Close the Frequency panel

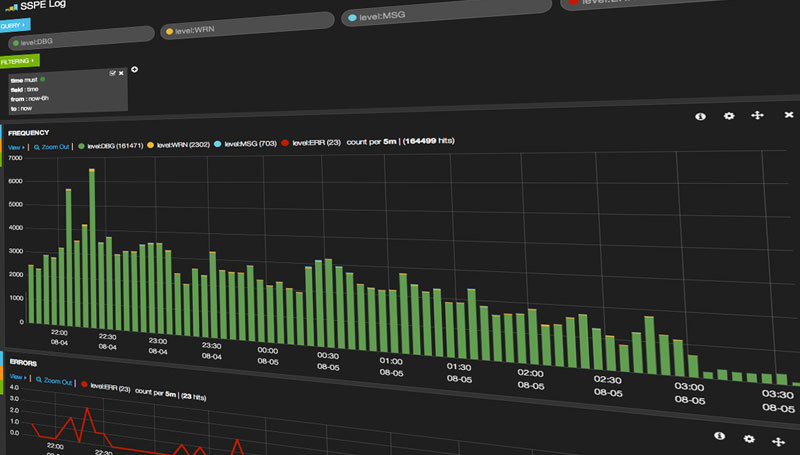tap(789, 115)
